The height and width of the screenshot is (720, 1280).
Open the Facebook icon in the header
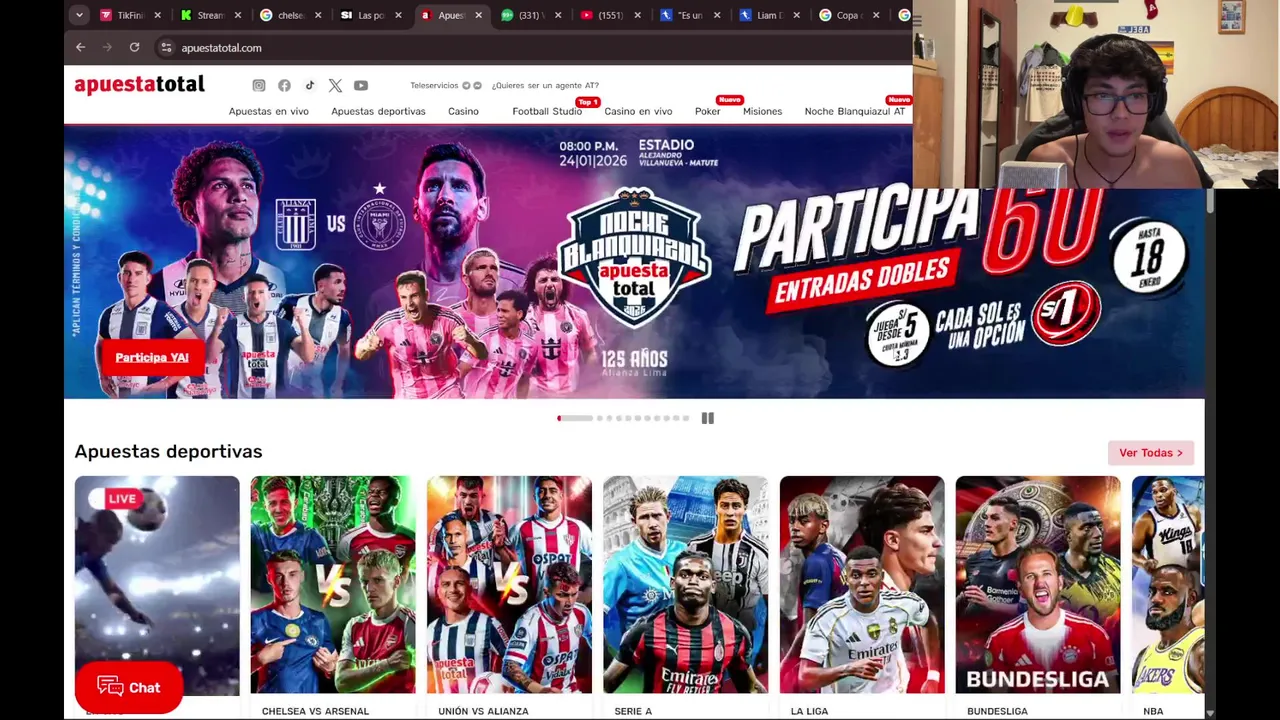tap(284, 86)
